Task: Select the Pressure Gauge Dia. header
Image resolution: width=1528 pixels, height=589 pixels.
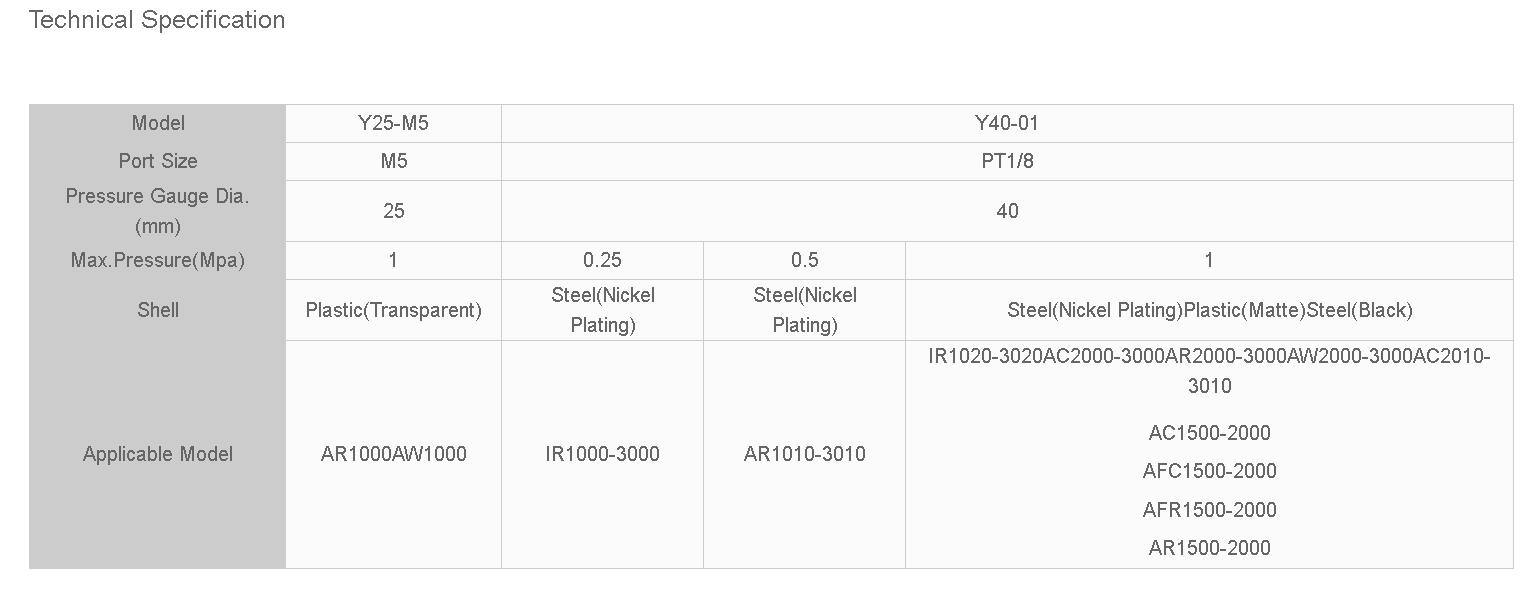Action: (158, 211)
